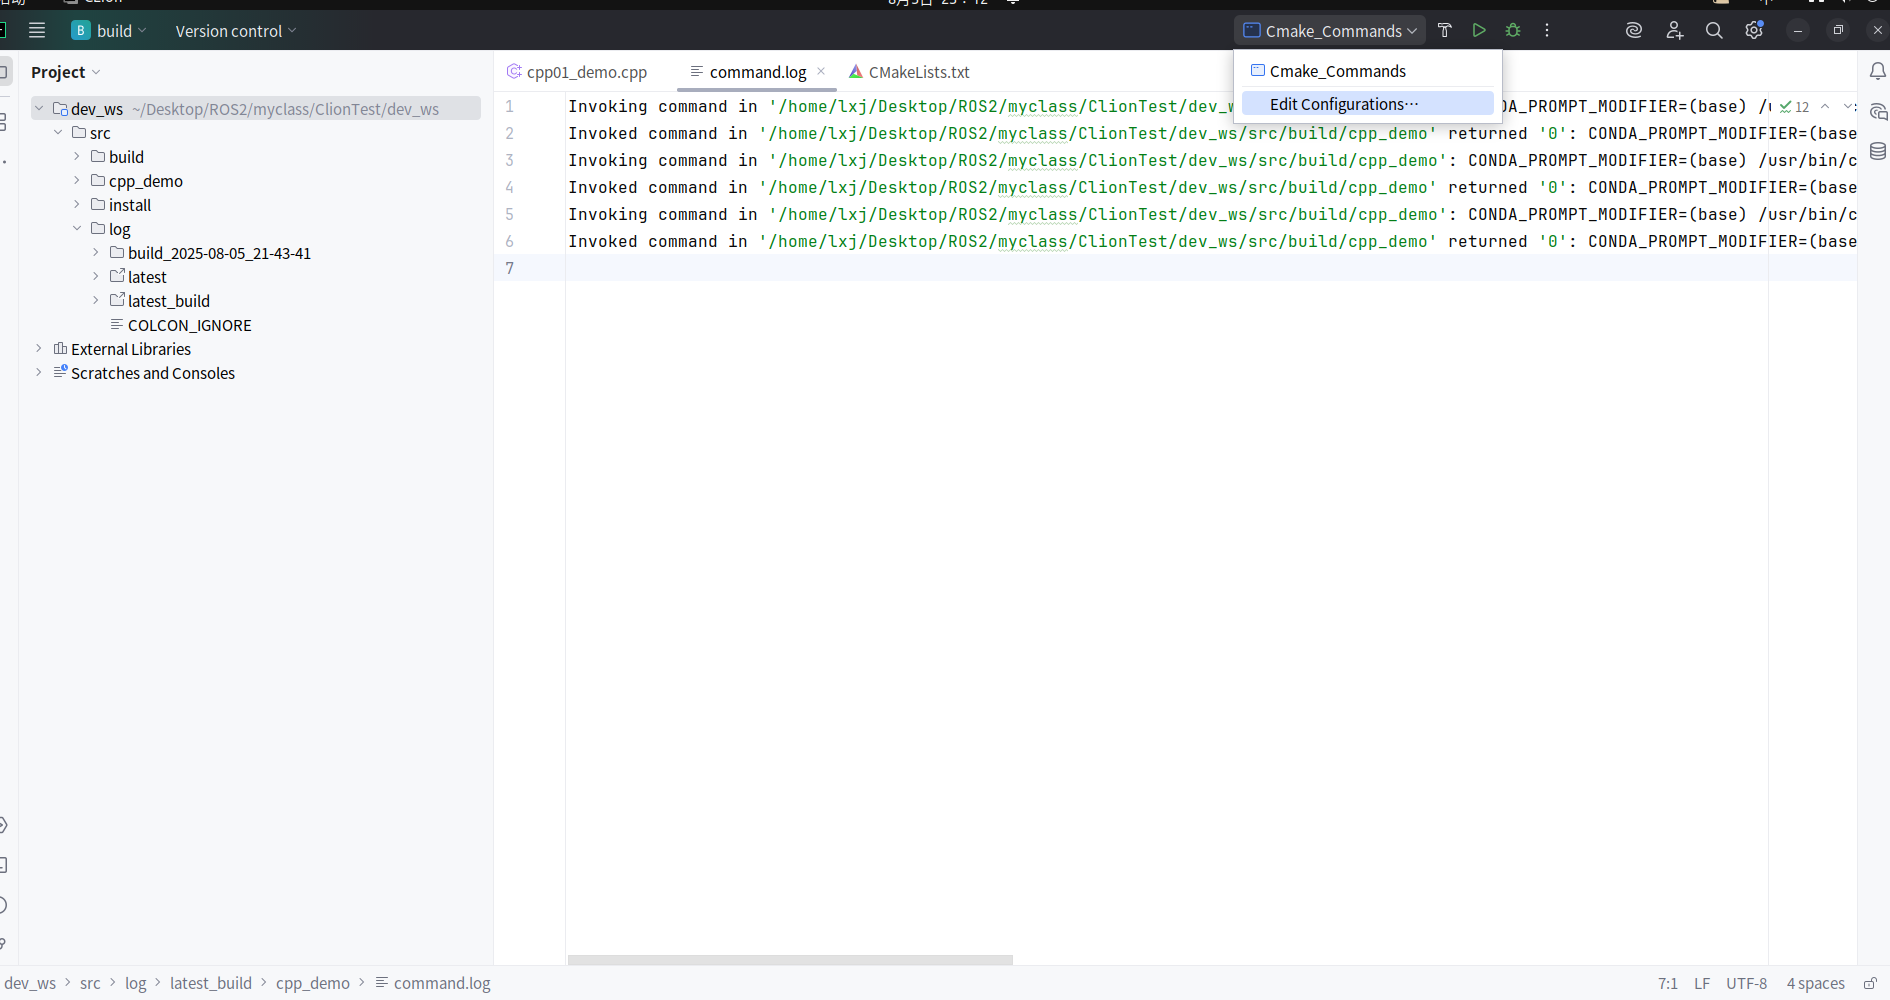Viewport: 1890px width, 1000px height.
Task: Expand the cpp_demo folder
Action: coord(77,181)
